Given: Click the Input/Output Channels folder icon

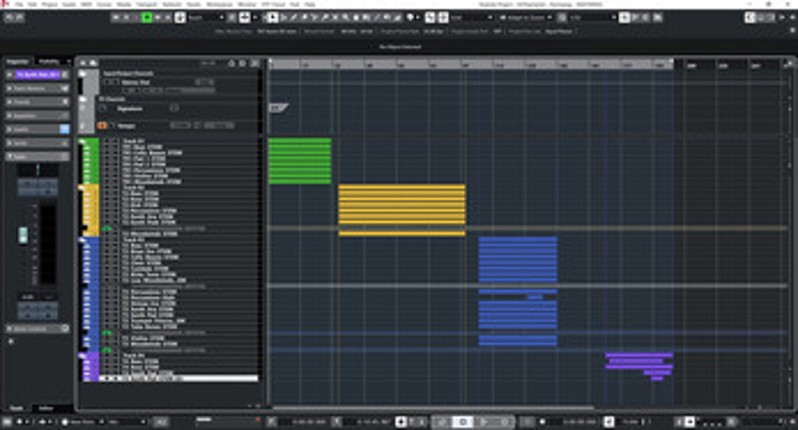Looking at the screenshot, I should coord(82,73).
